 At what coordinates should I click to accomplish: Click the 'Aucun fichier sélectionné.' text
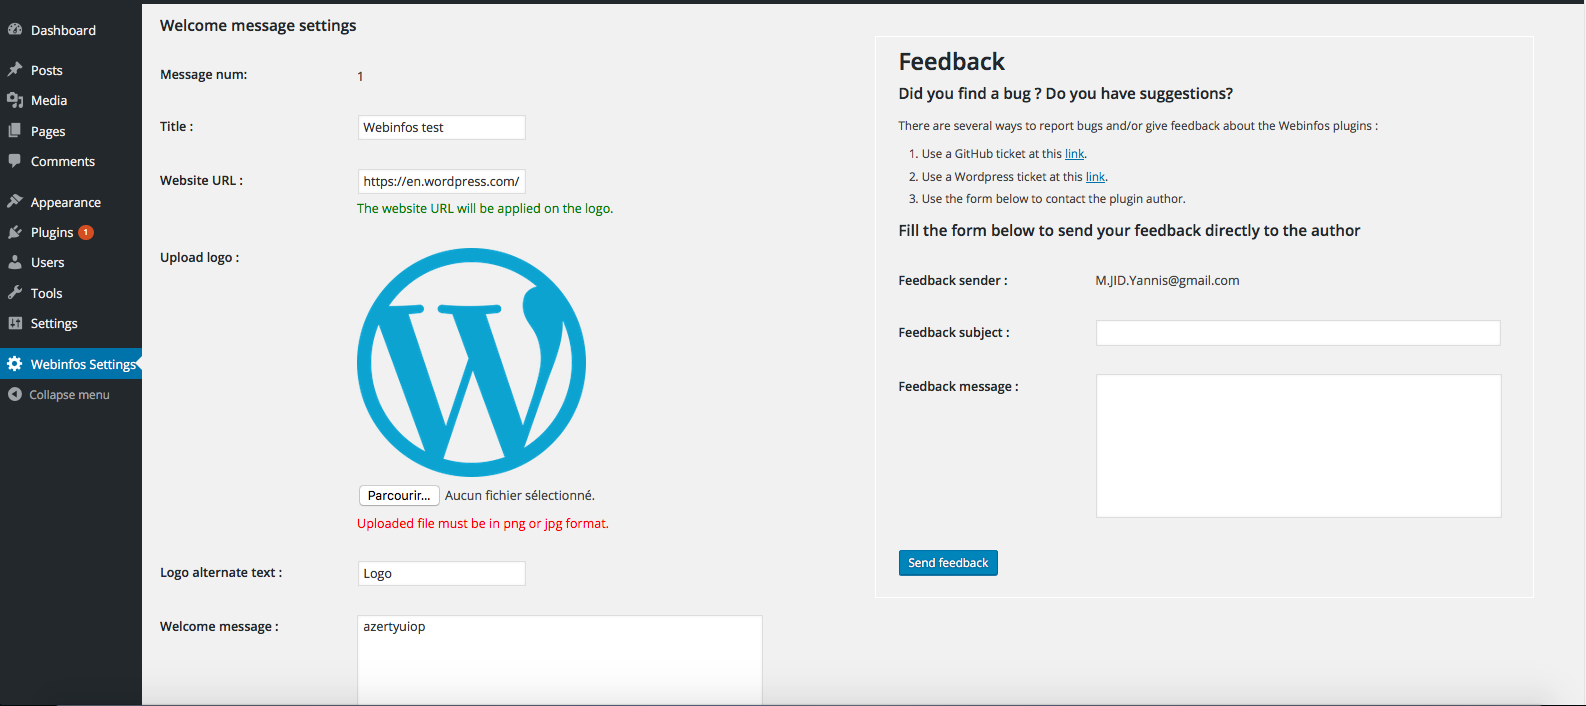point(520,496)
